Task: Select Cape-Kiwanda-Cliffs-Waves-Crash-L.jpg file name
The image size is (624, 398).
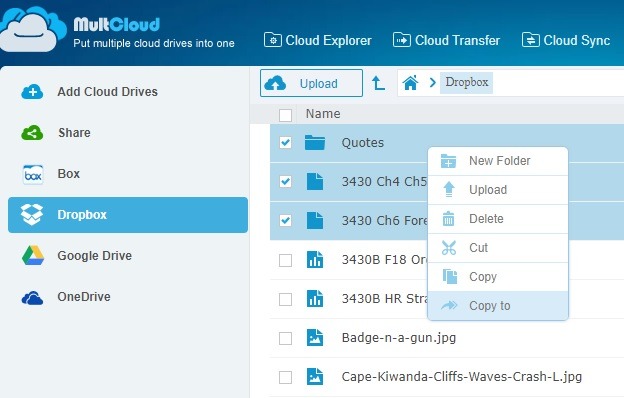Action: point(462,377)
